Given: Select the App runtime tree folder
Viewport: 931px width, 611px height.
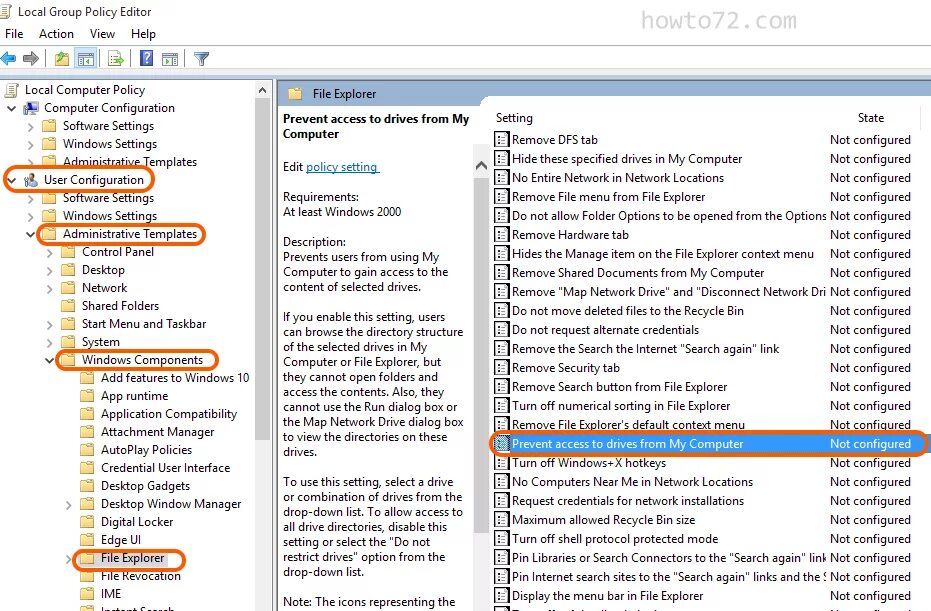Looking at the screenshot, I should point(134,396).
